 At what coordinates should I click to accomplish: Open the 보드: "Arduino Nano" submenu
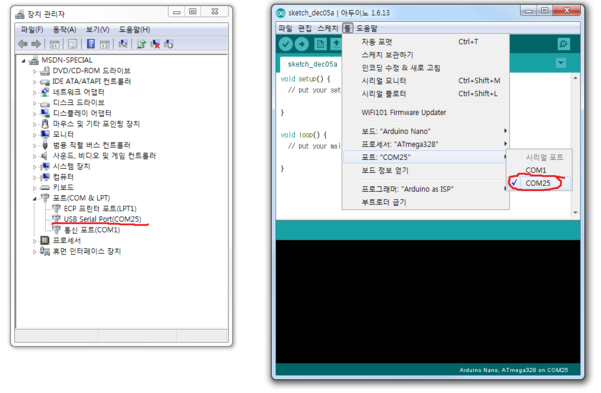click(x=425, y=131)
